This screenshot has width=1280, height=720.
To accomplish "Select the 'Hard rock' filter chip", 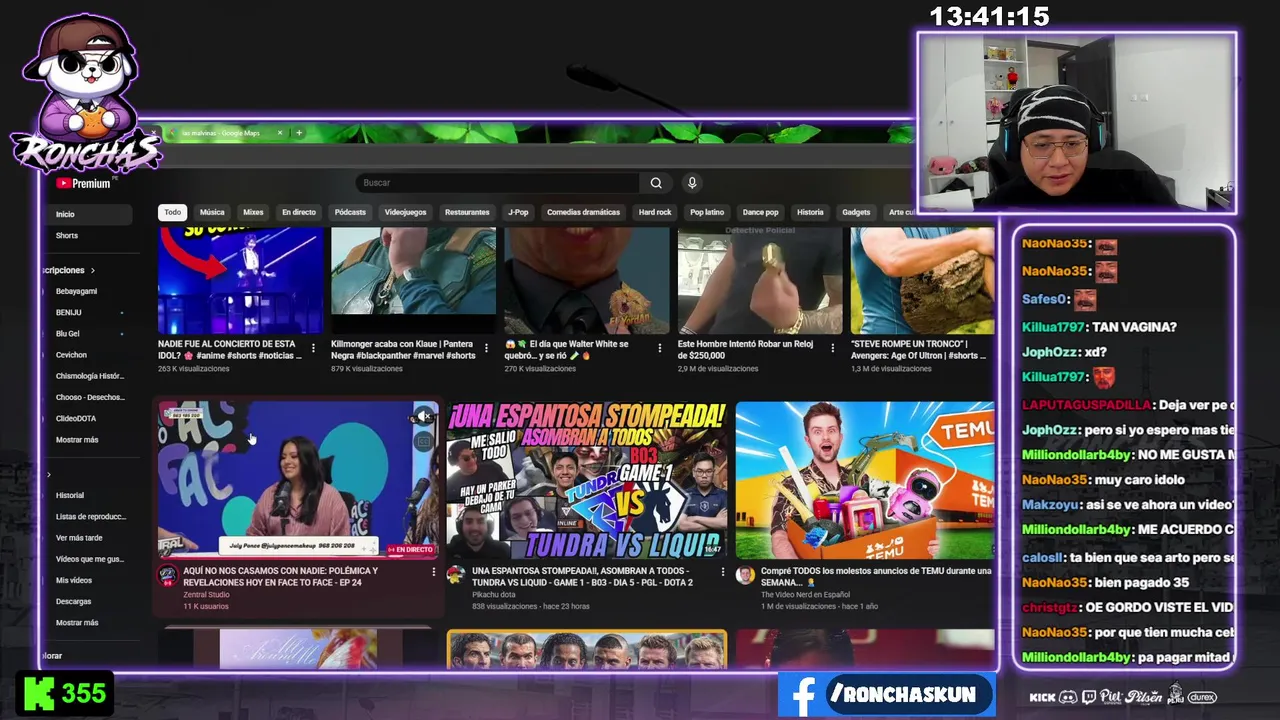I will tap(655, 212).
